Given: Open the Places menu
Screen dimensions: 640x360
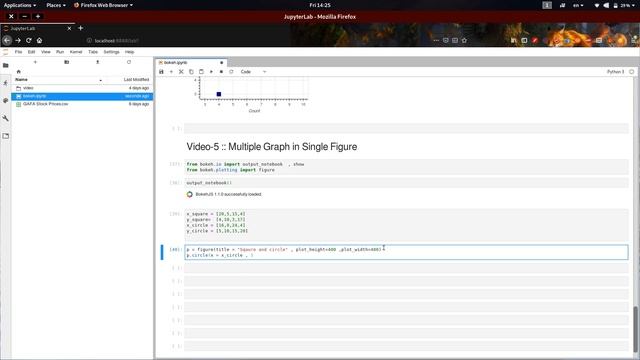Looking at the screenshot, I should 56,5.
